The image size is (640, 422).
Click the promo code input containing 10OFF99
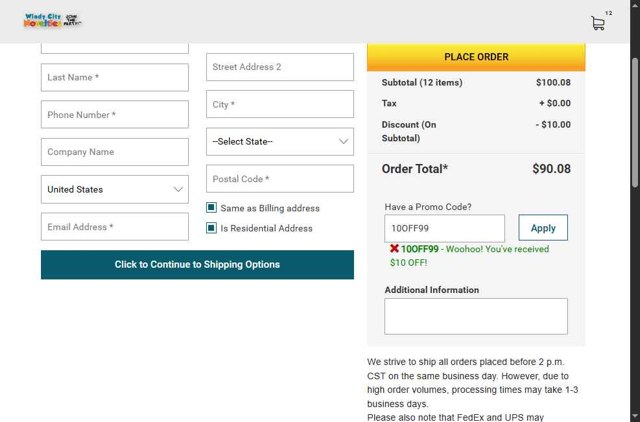[x=444, y=228]
